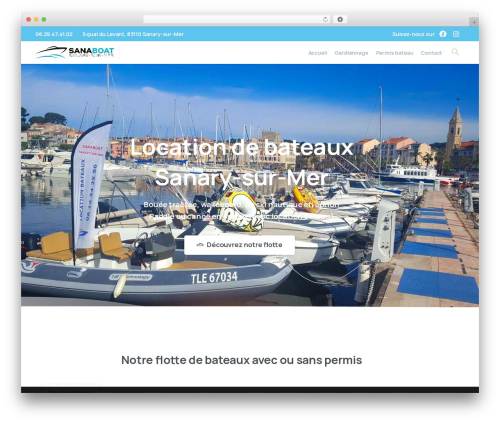Viewport: 500px width, 423px height.
Task: Open the Facebook page icon
Action: (443, 34)
